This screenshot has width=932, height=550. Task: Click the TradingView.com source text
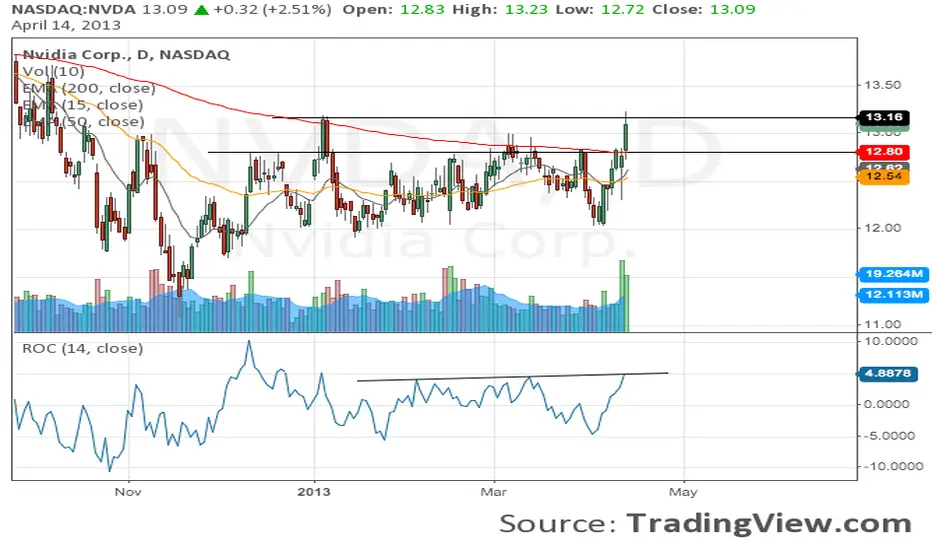(x=769, y=524)
